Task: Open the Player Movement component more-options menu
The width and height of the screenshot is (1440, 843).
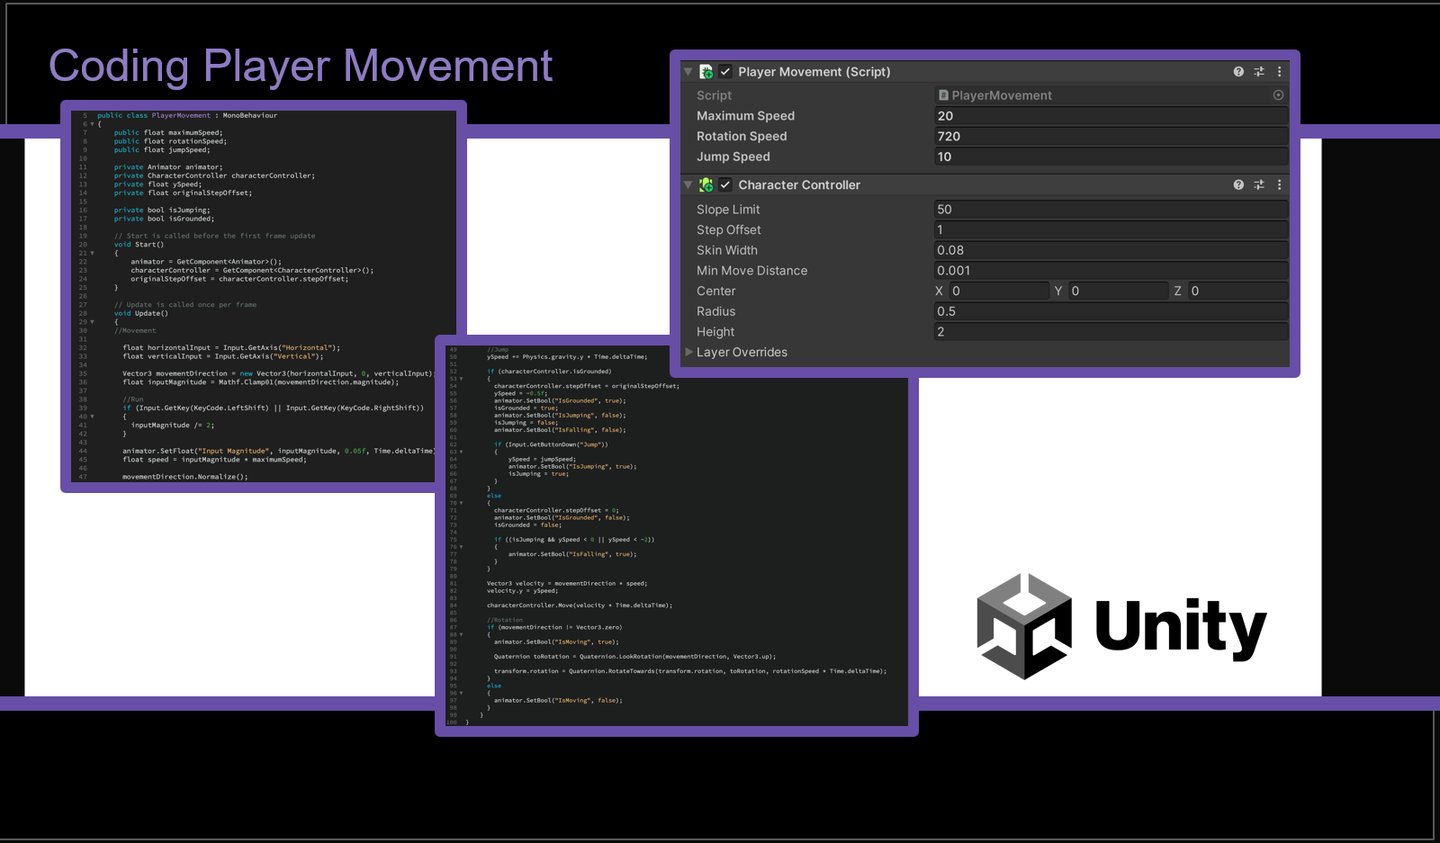Action: click(1279, 72)
